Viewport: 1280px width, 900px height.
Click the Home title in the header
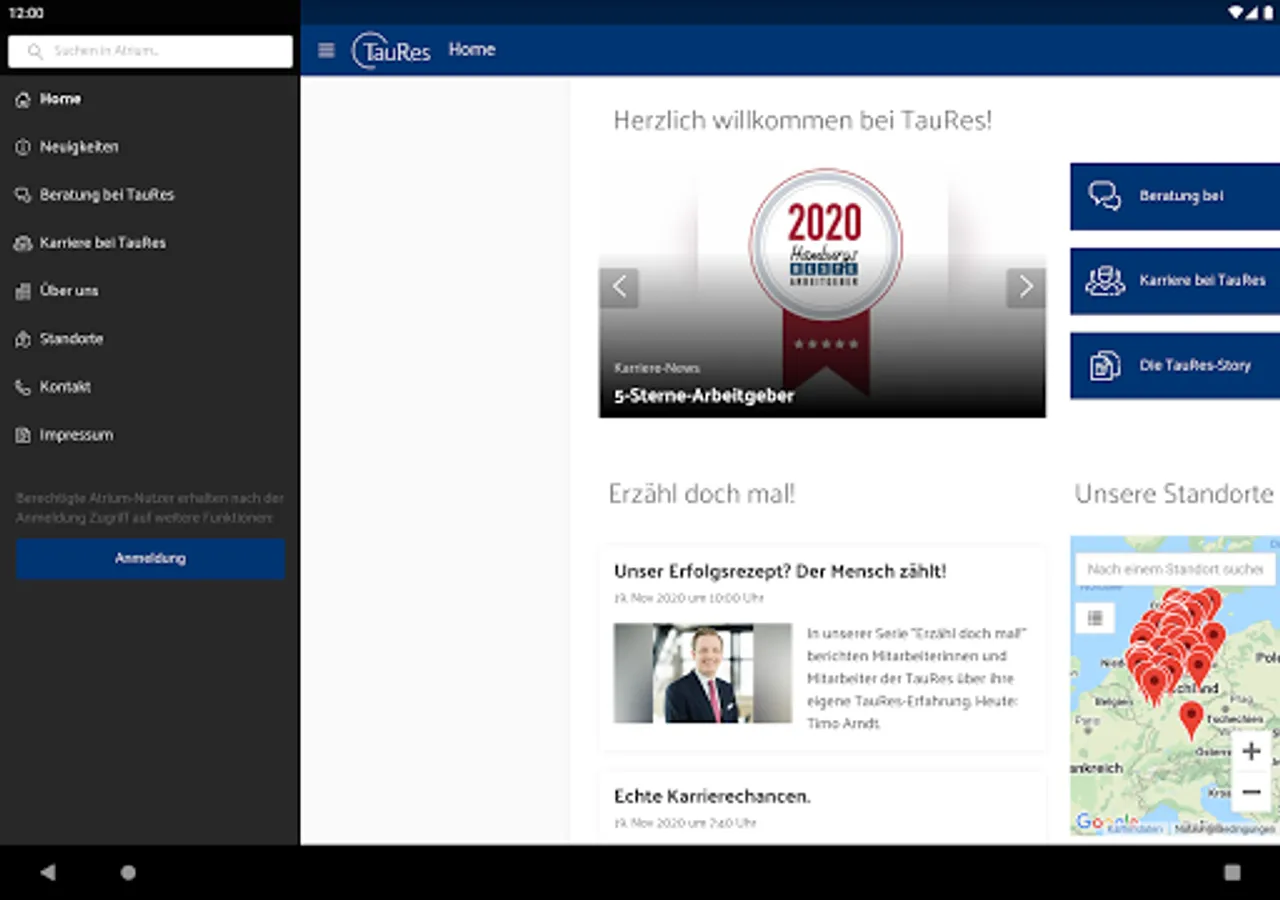point(472,50)
